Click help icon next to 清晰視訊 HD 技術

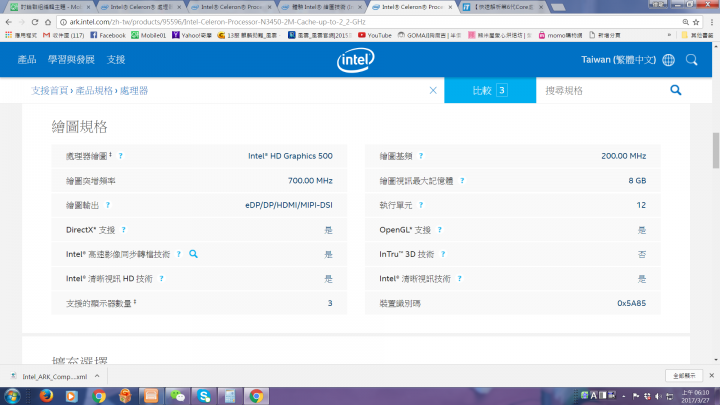pyautogui.click(x=162, y=279)
